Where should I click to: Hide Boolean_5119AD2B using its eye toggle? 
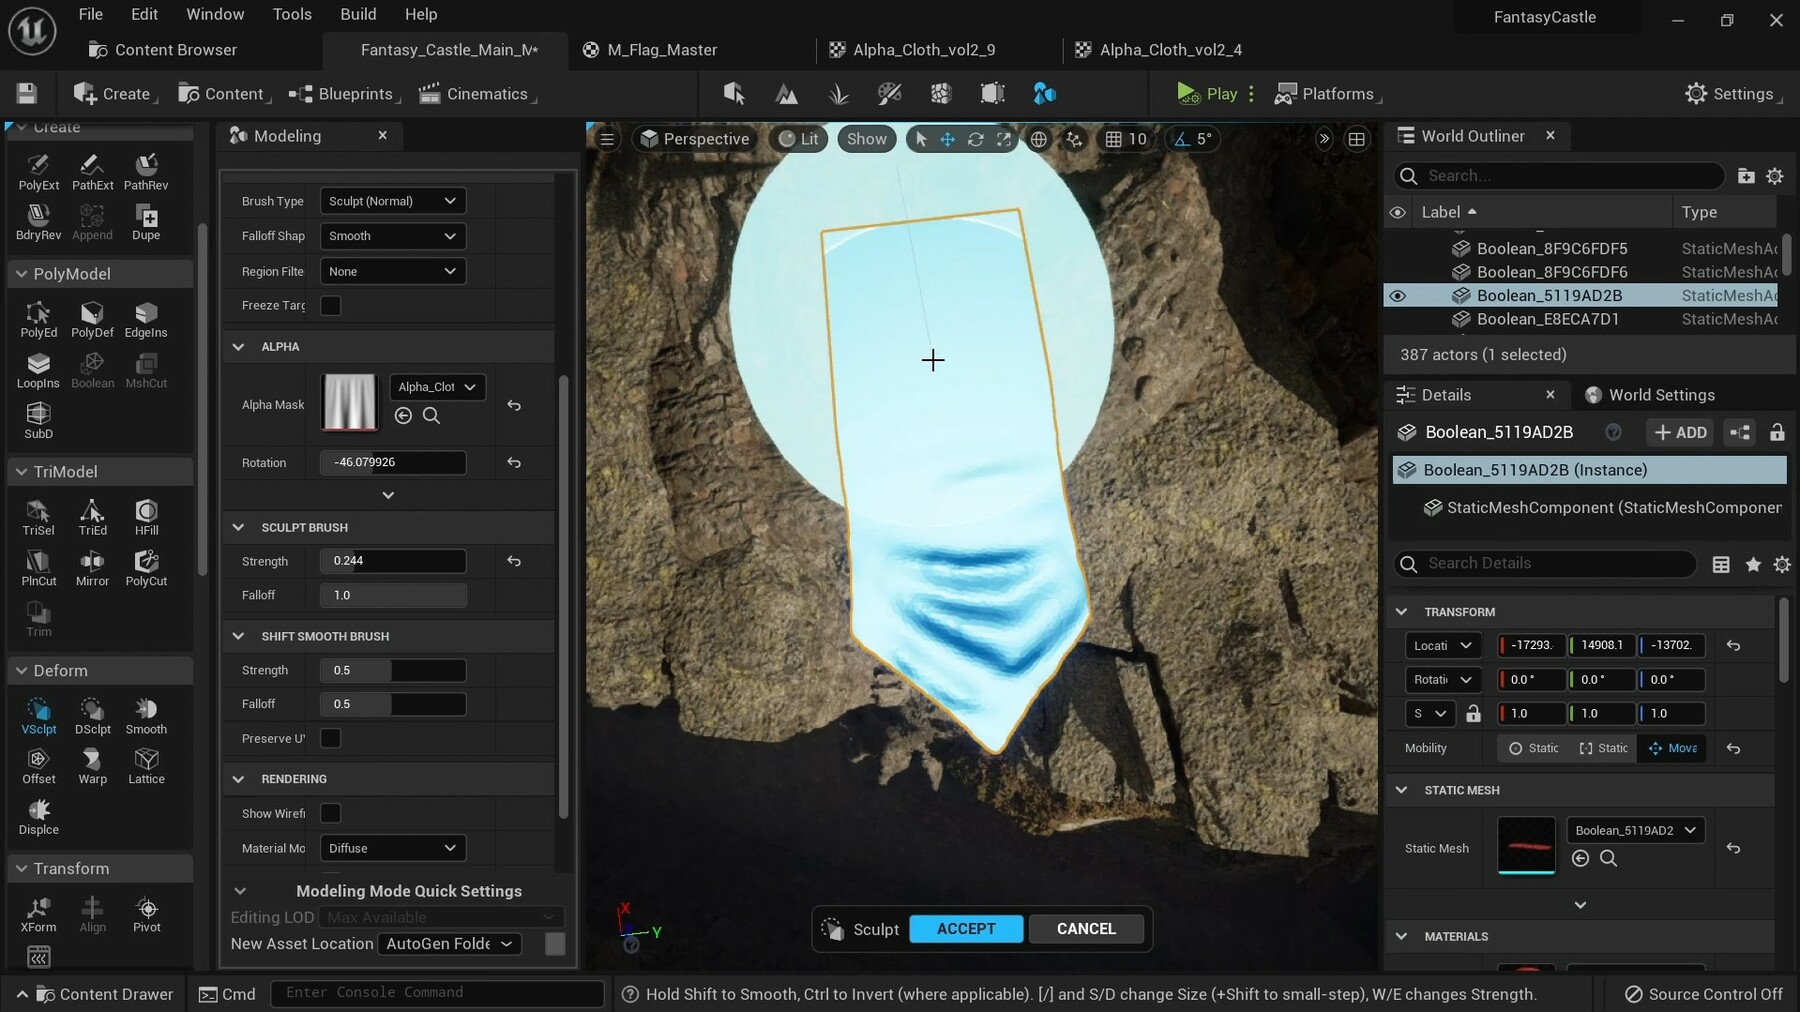[x=1397, y=296]
